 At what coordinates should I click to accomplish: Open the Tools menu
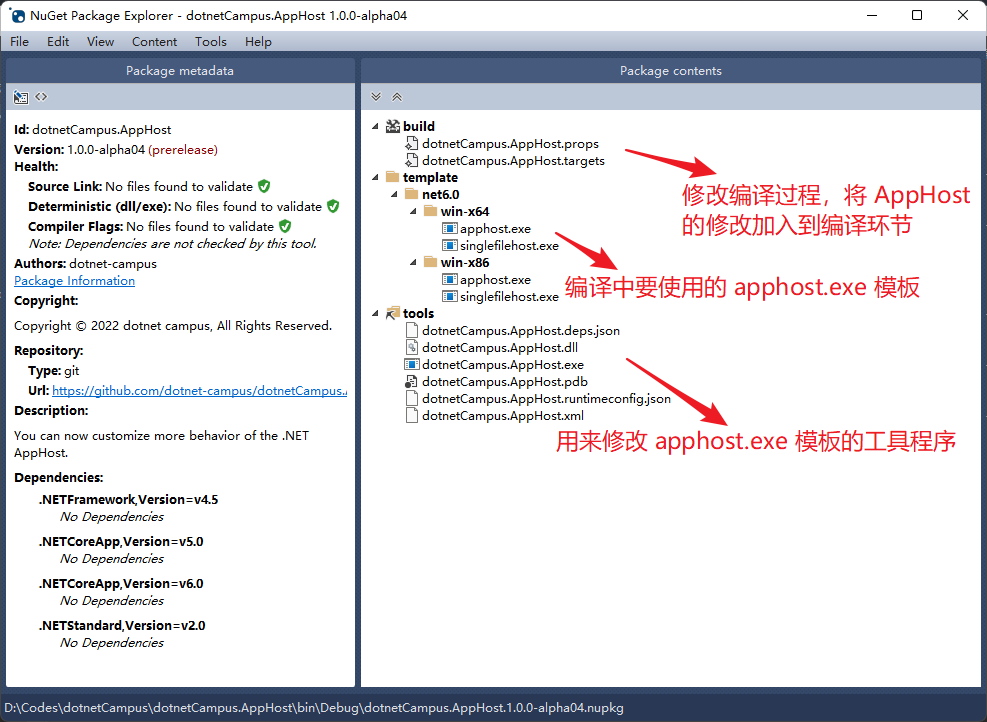pos(210,41)
